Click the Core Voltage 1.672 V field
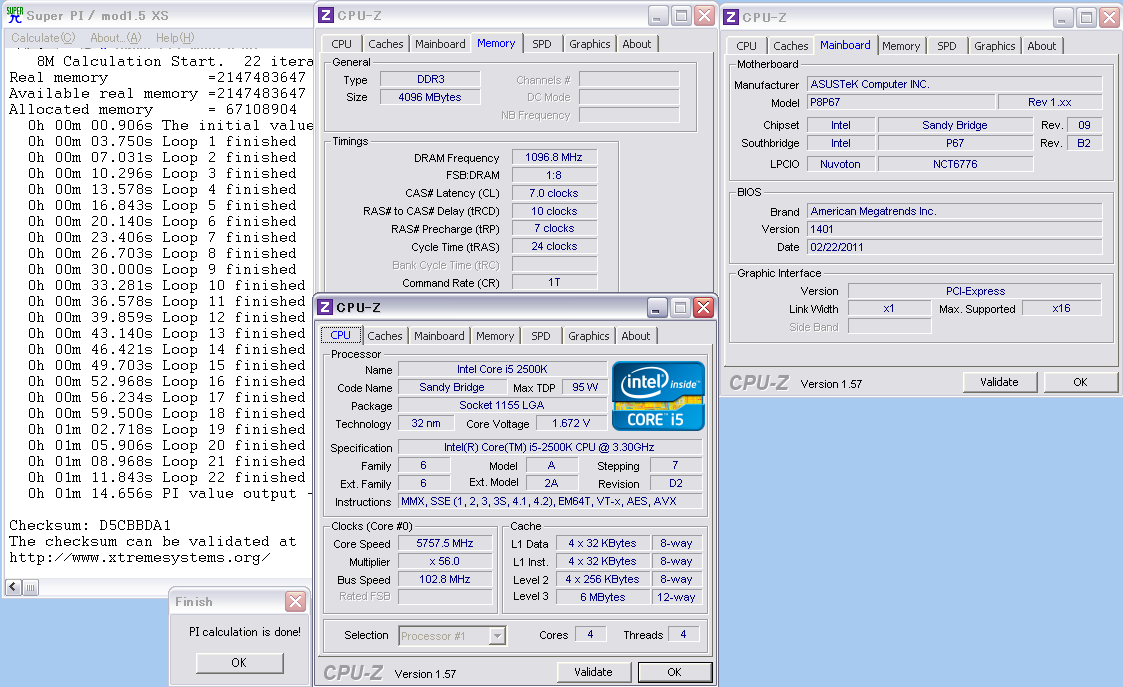Image resolution: width=1123 pixels, height=687 pixels. point(571,423)
